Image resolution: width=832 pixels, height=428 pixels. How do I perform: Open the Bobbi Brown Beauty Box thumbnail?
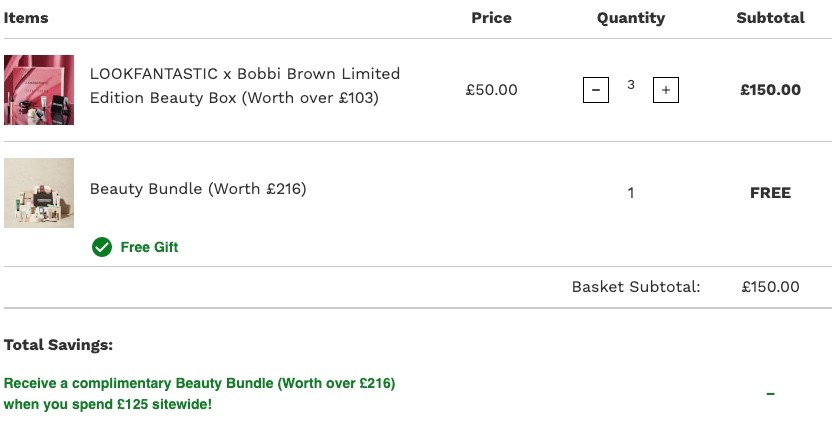(x=39, y=90)
